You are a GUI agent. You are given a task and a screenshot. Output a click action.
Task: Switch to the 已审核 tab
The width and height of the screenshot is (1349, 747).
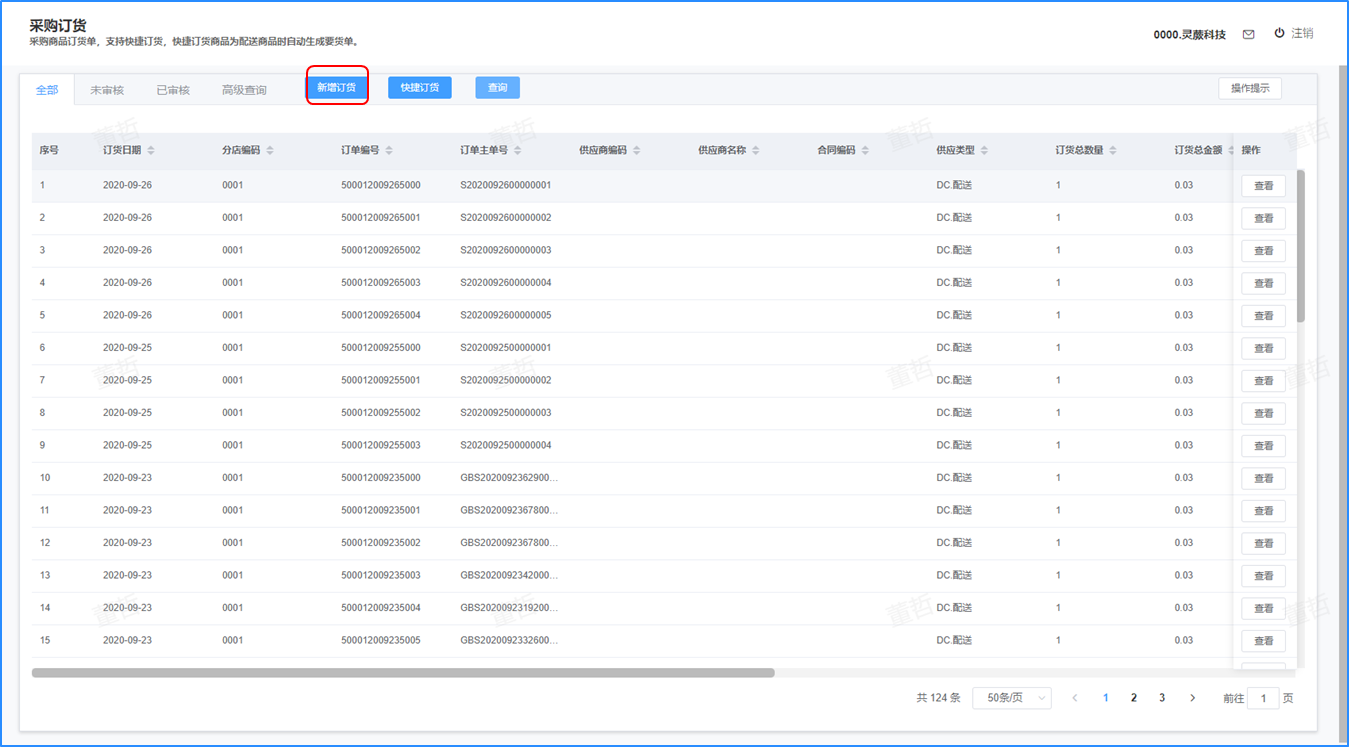click(x=173, y=90)
